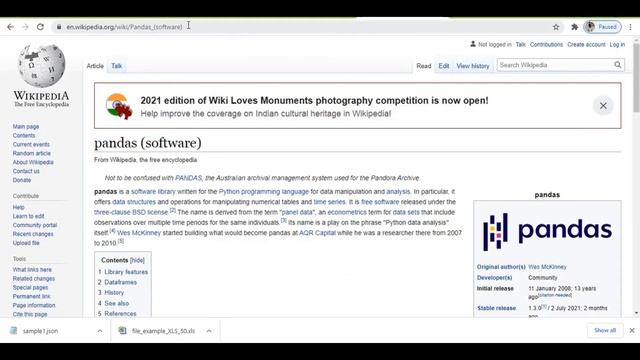Open the View history tab
This screenshot has height=360, width=640.
click(x=473, y=66)
